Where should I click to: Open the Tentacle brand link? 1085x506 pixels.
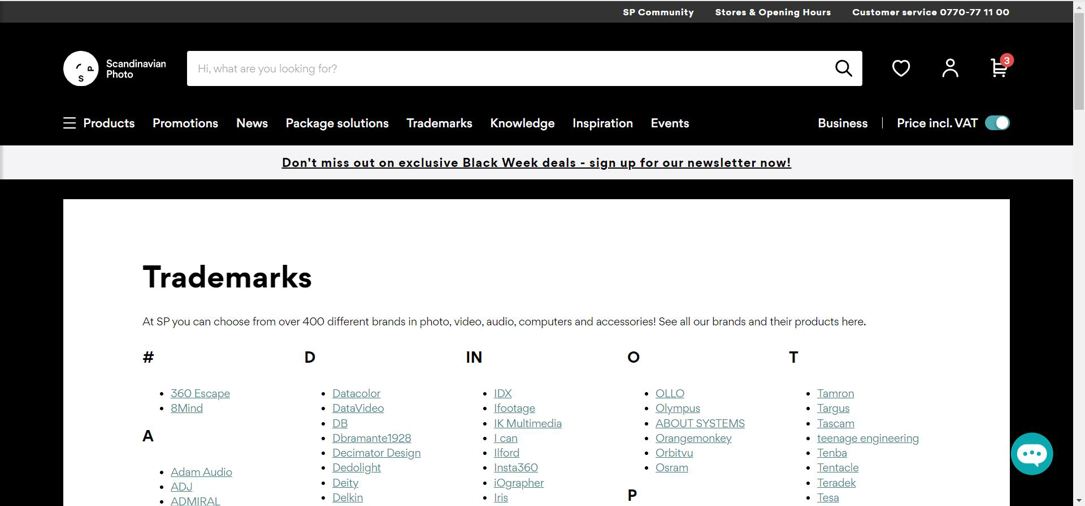[x=838, y=468]
